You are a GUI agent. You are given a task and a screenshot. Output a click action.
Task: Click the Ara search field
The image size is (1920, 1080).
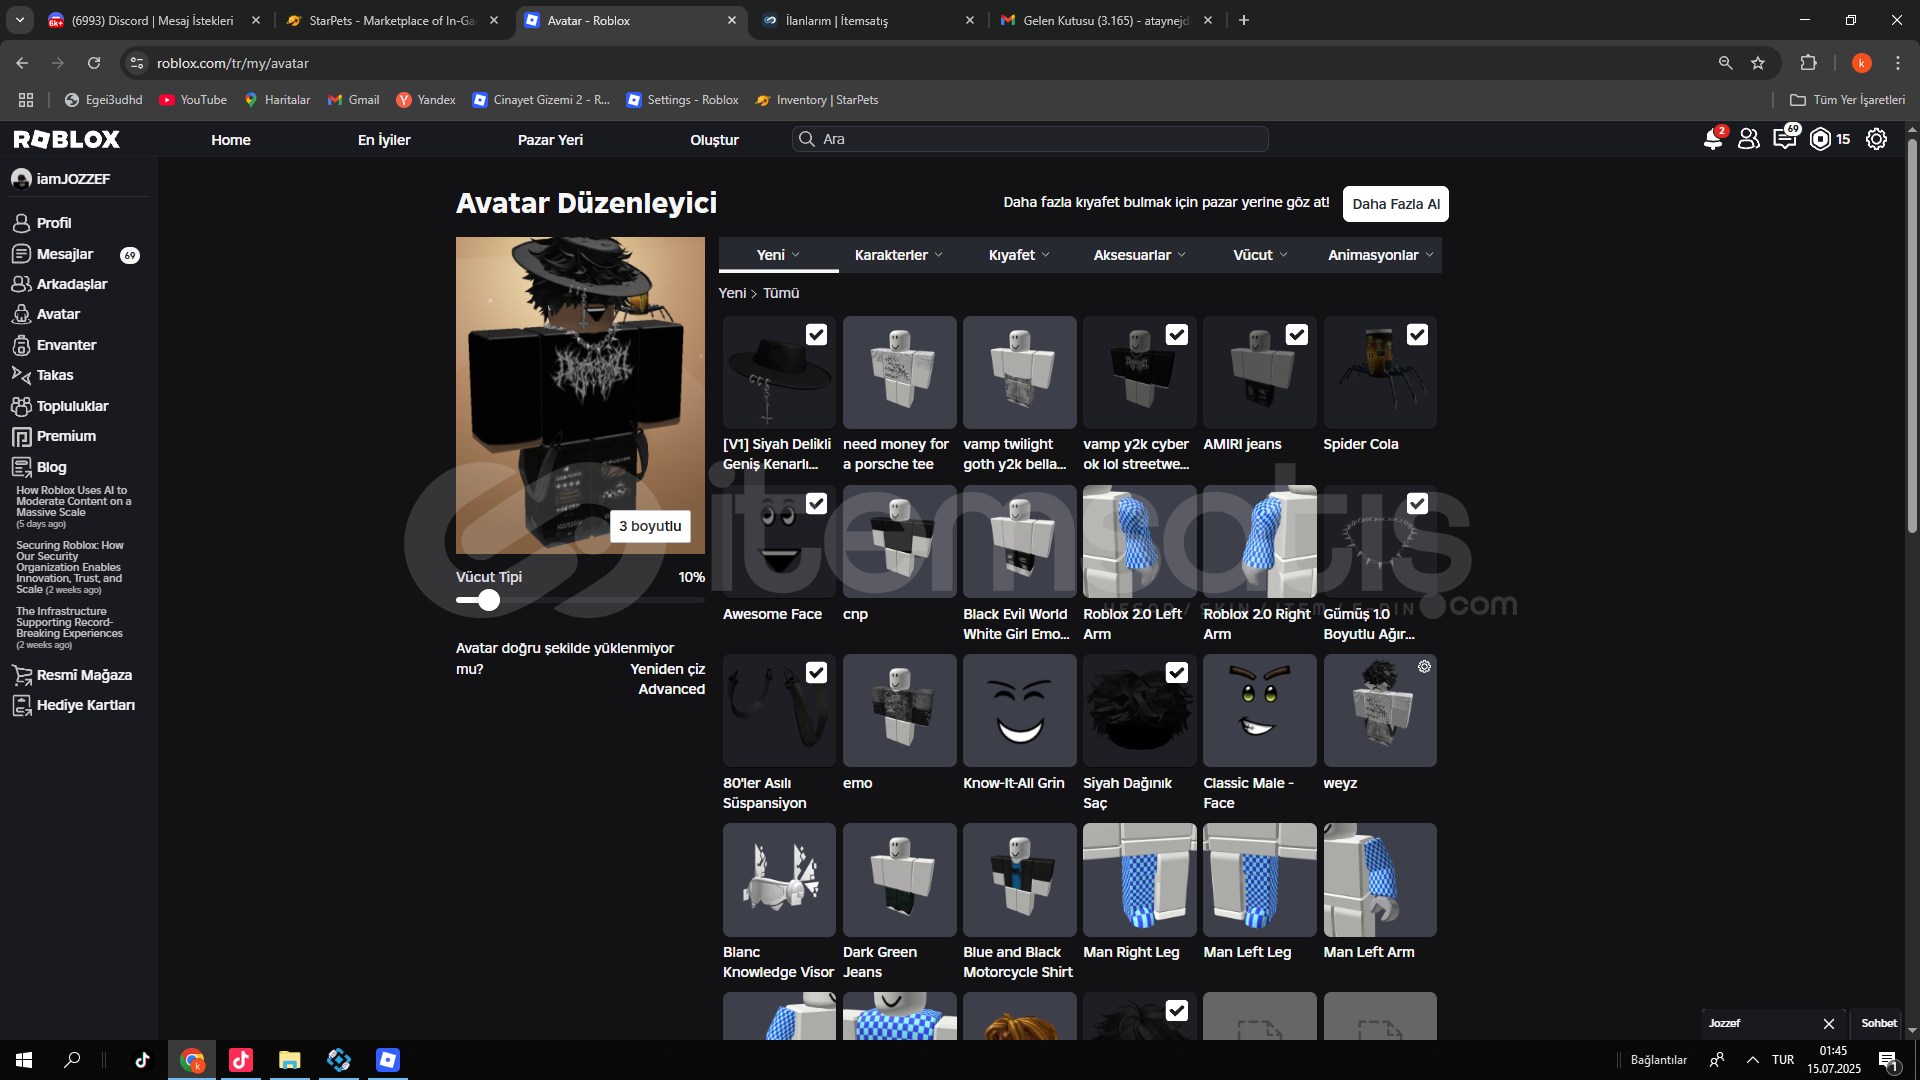(x=1030, y=139)
